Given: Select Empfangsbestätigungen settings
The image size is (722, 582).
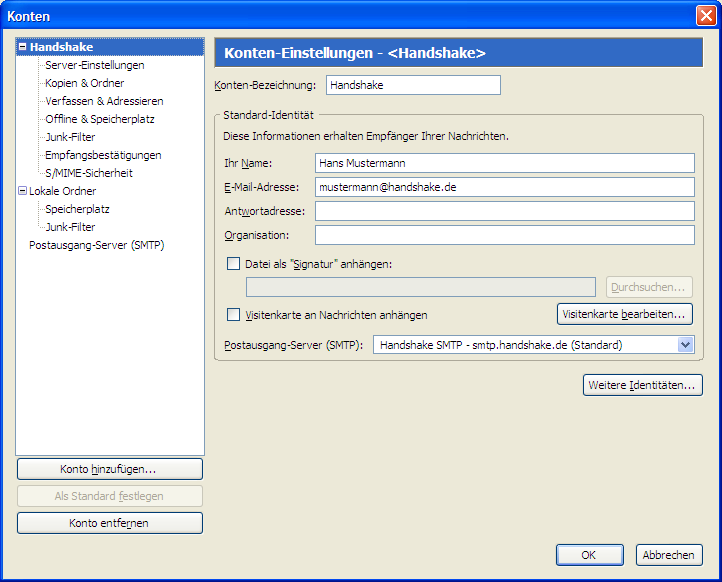Looking at the screenshot, I should (103, 155).
